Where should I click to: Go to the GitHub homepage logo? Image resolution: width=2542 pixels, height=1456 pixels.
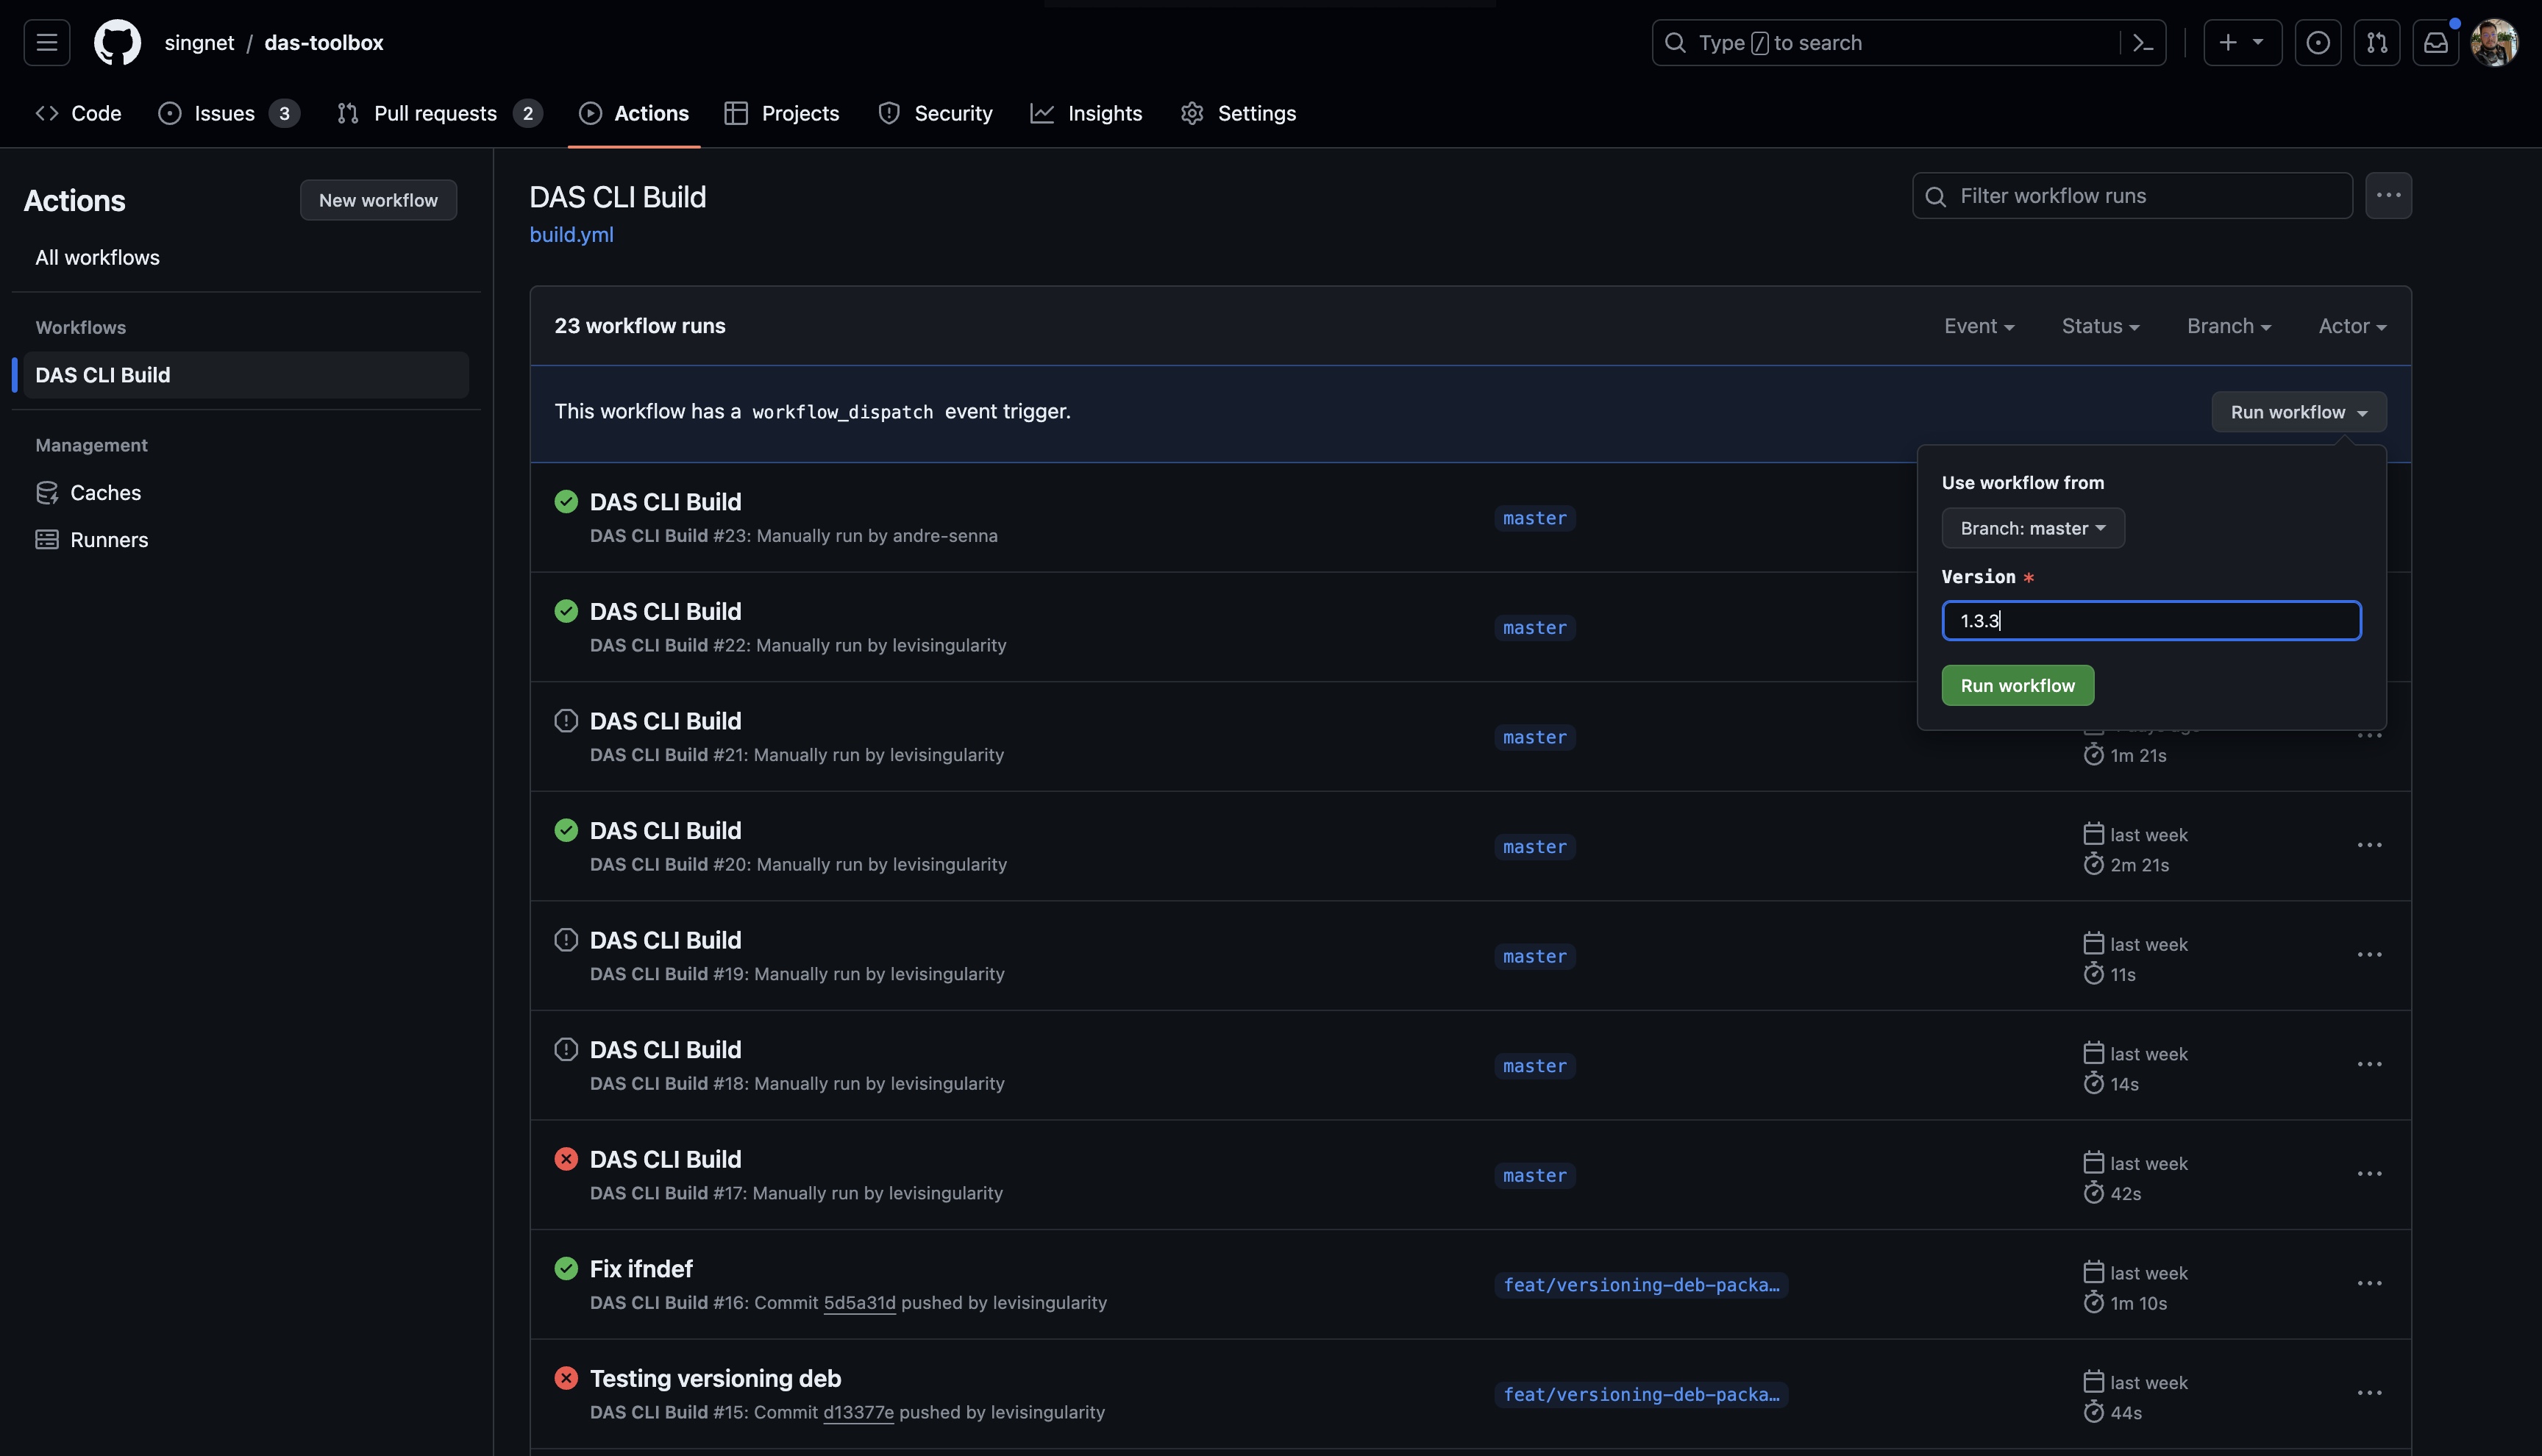[x=117, y=43]
